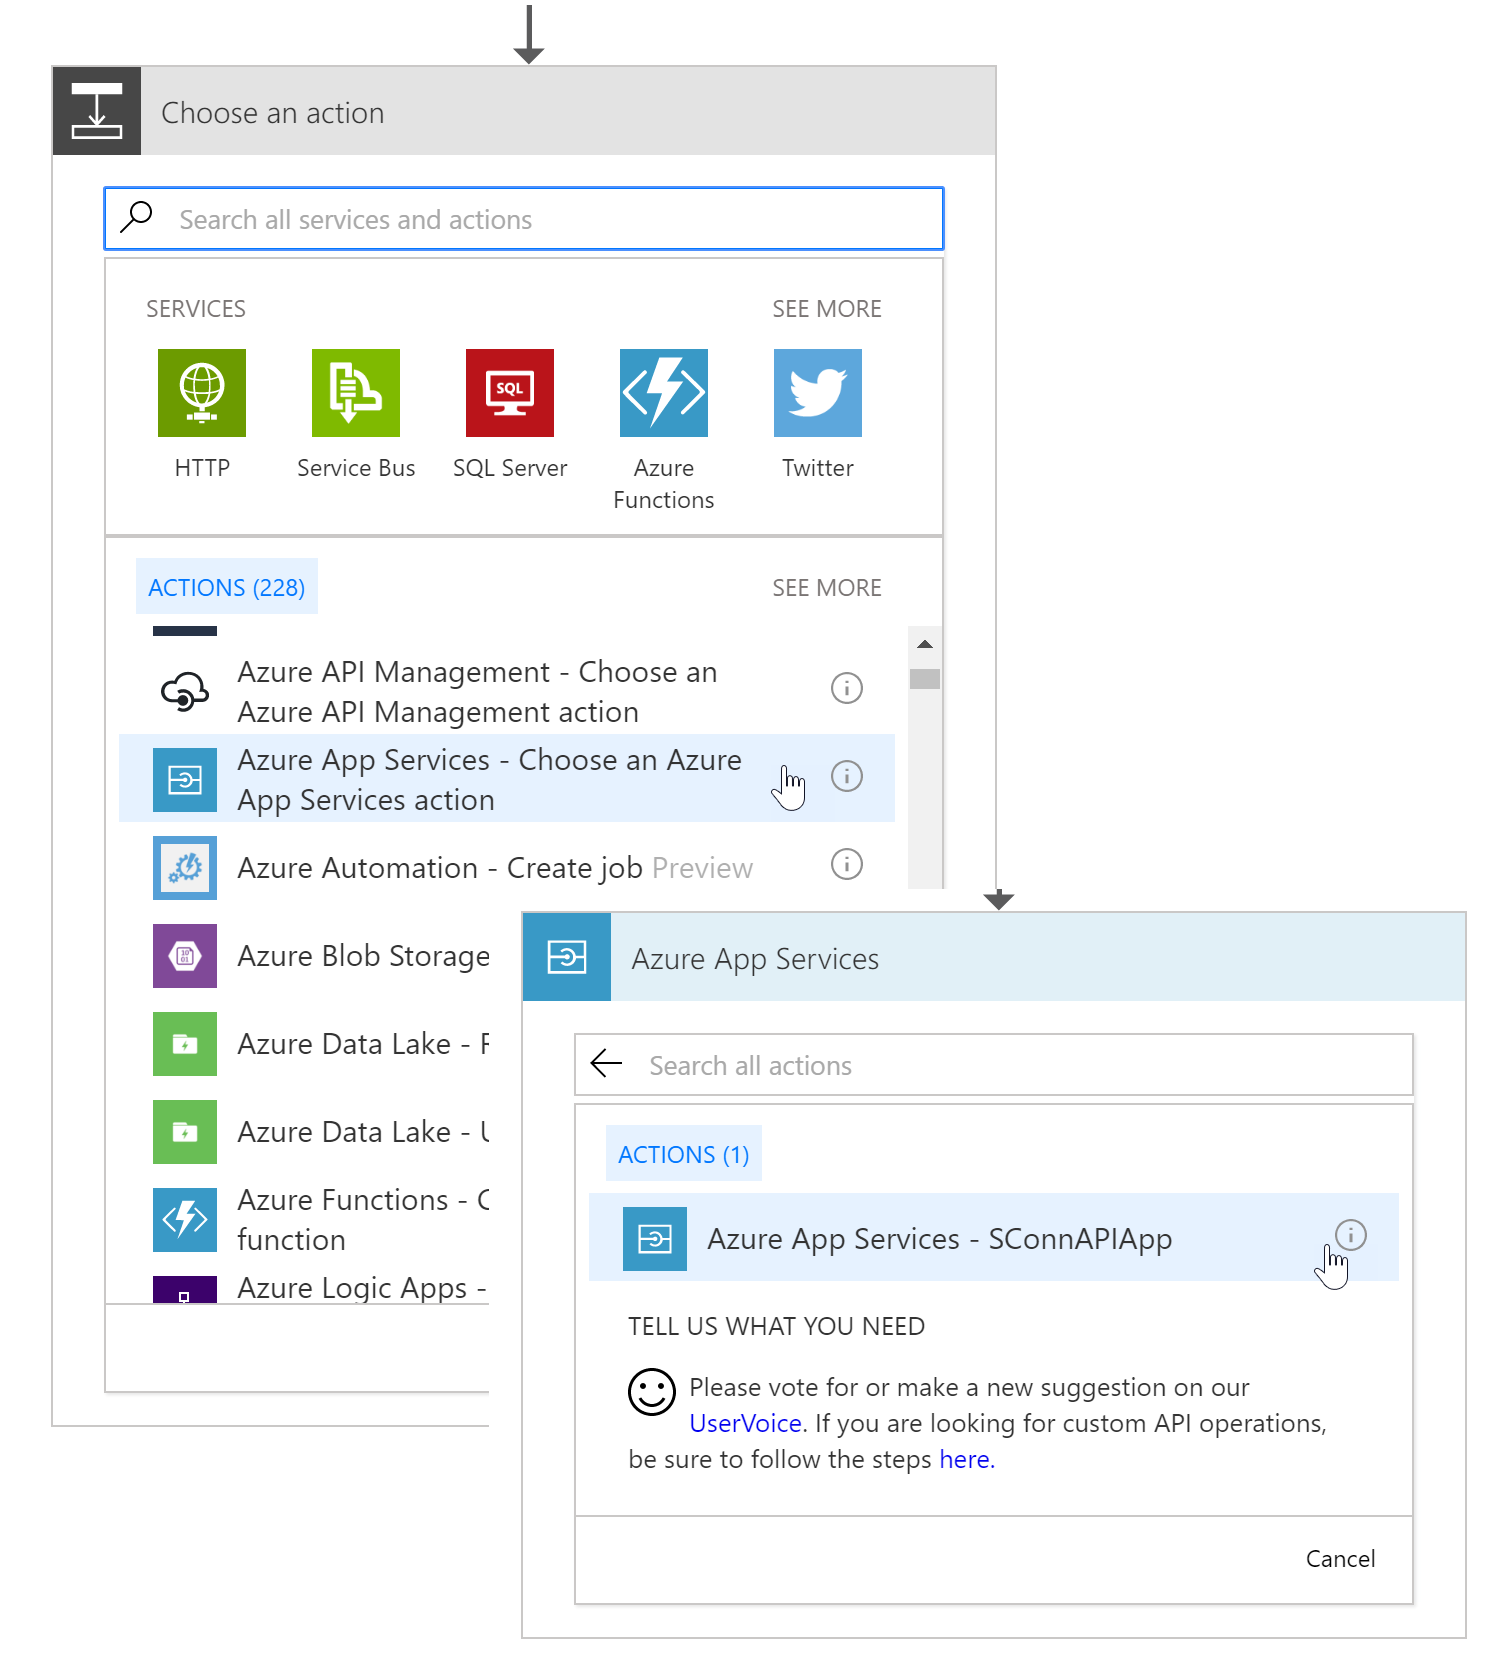
Task: Choose the Service Bus service icon
Action: pyautogui.click(x=356, y=393)
